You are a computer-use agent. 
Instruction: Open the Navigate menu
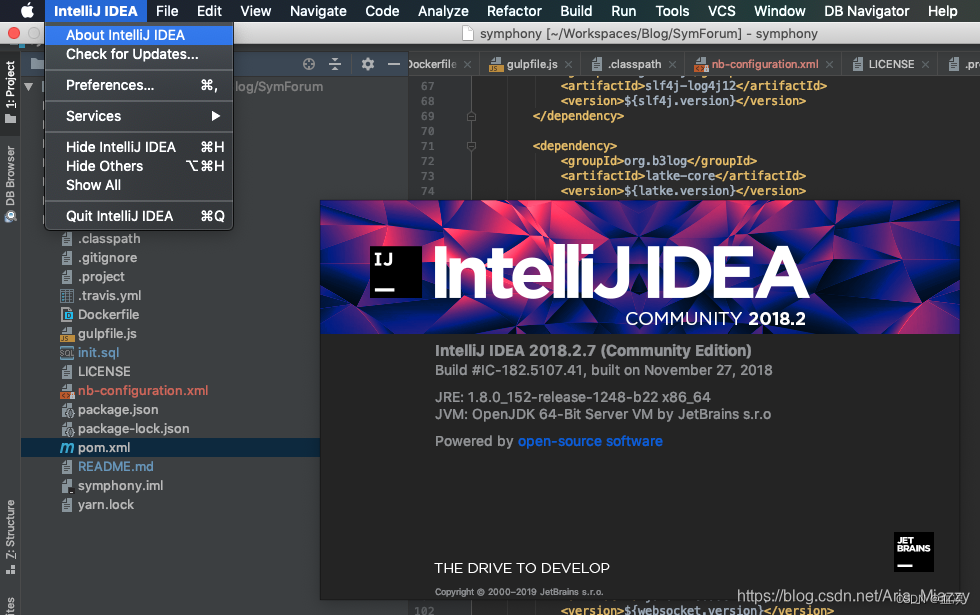tap(318, 11)
